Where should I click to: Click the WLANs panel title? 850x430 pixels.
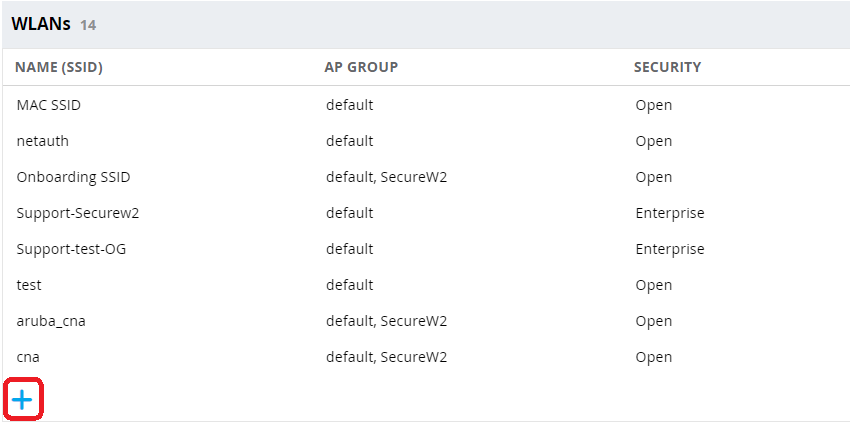(x=41, y=24)
